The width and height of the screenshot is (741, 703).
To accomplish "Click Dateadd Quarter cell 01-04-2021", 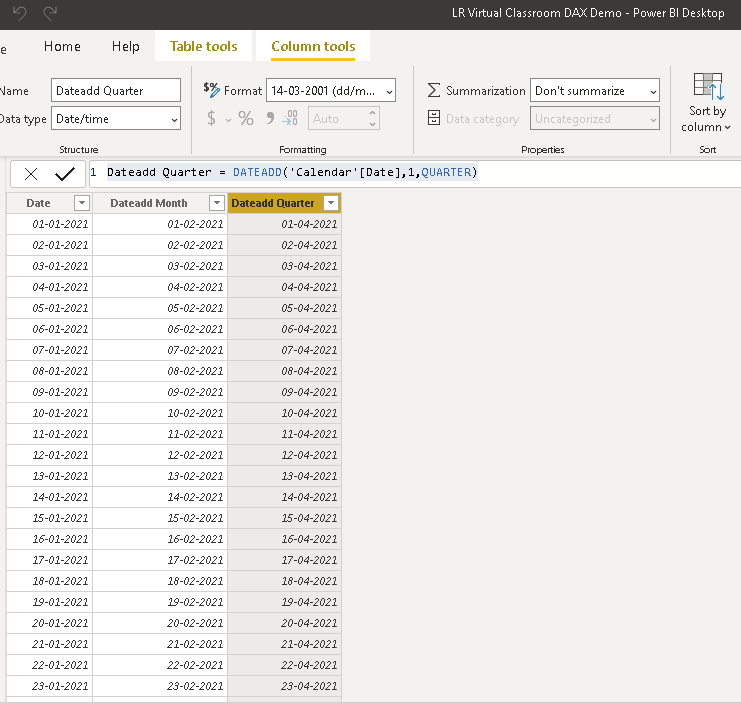I will point(284,224).
